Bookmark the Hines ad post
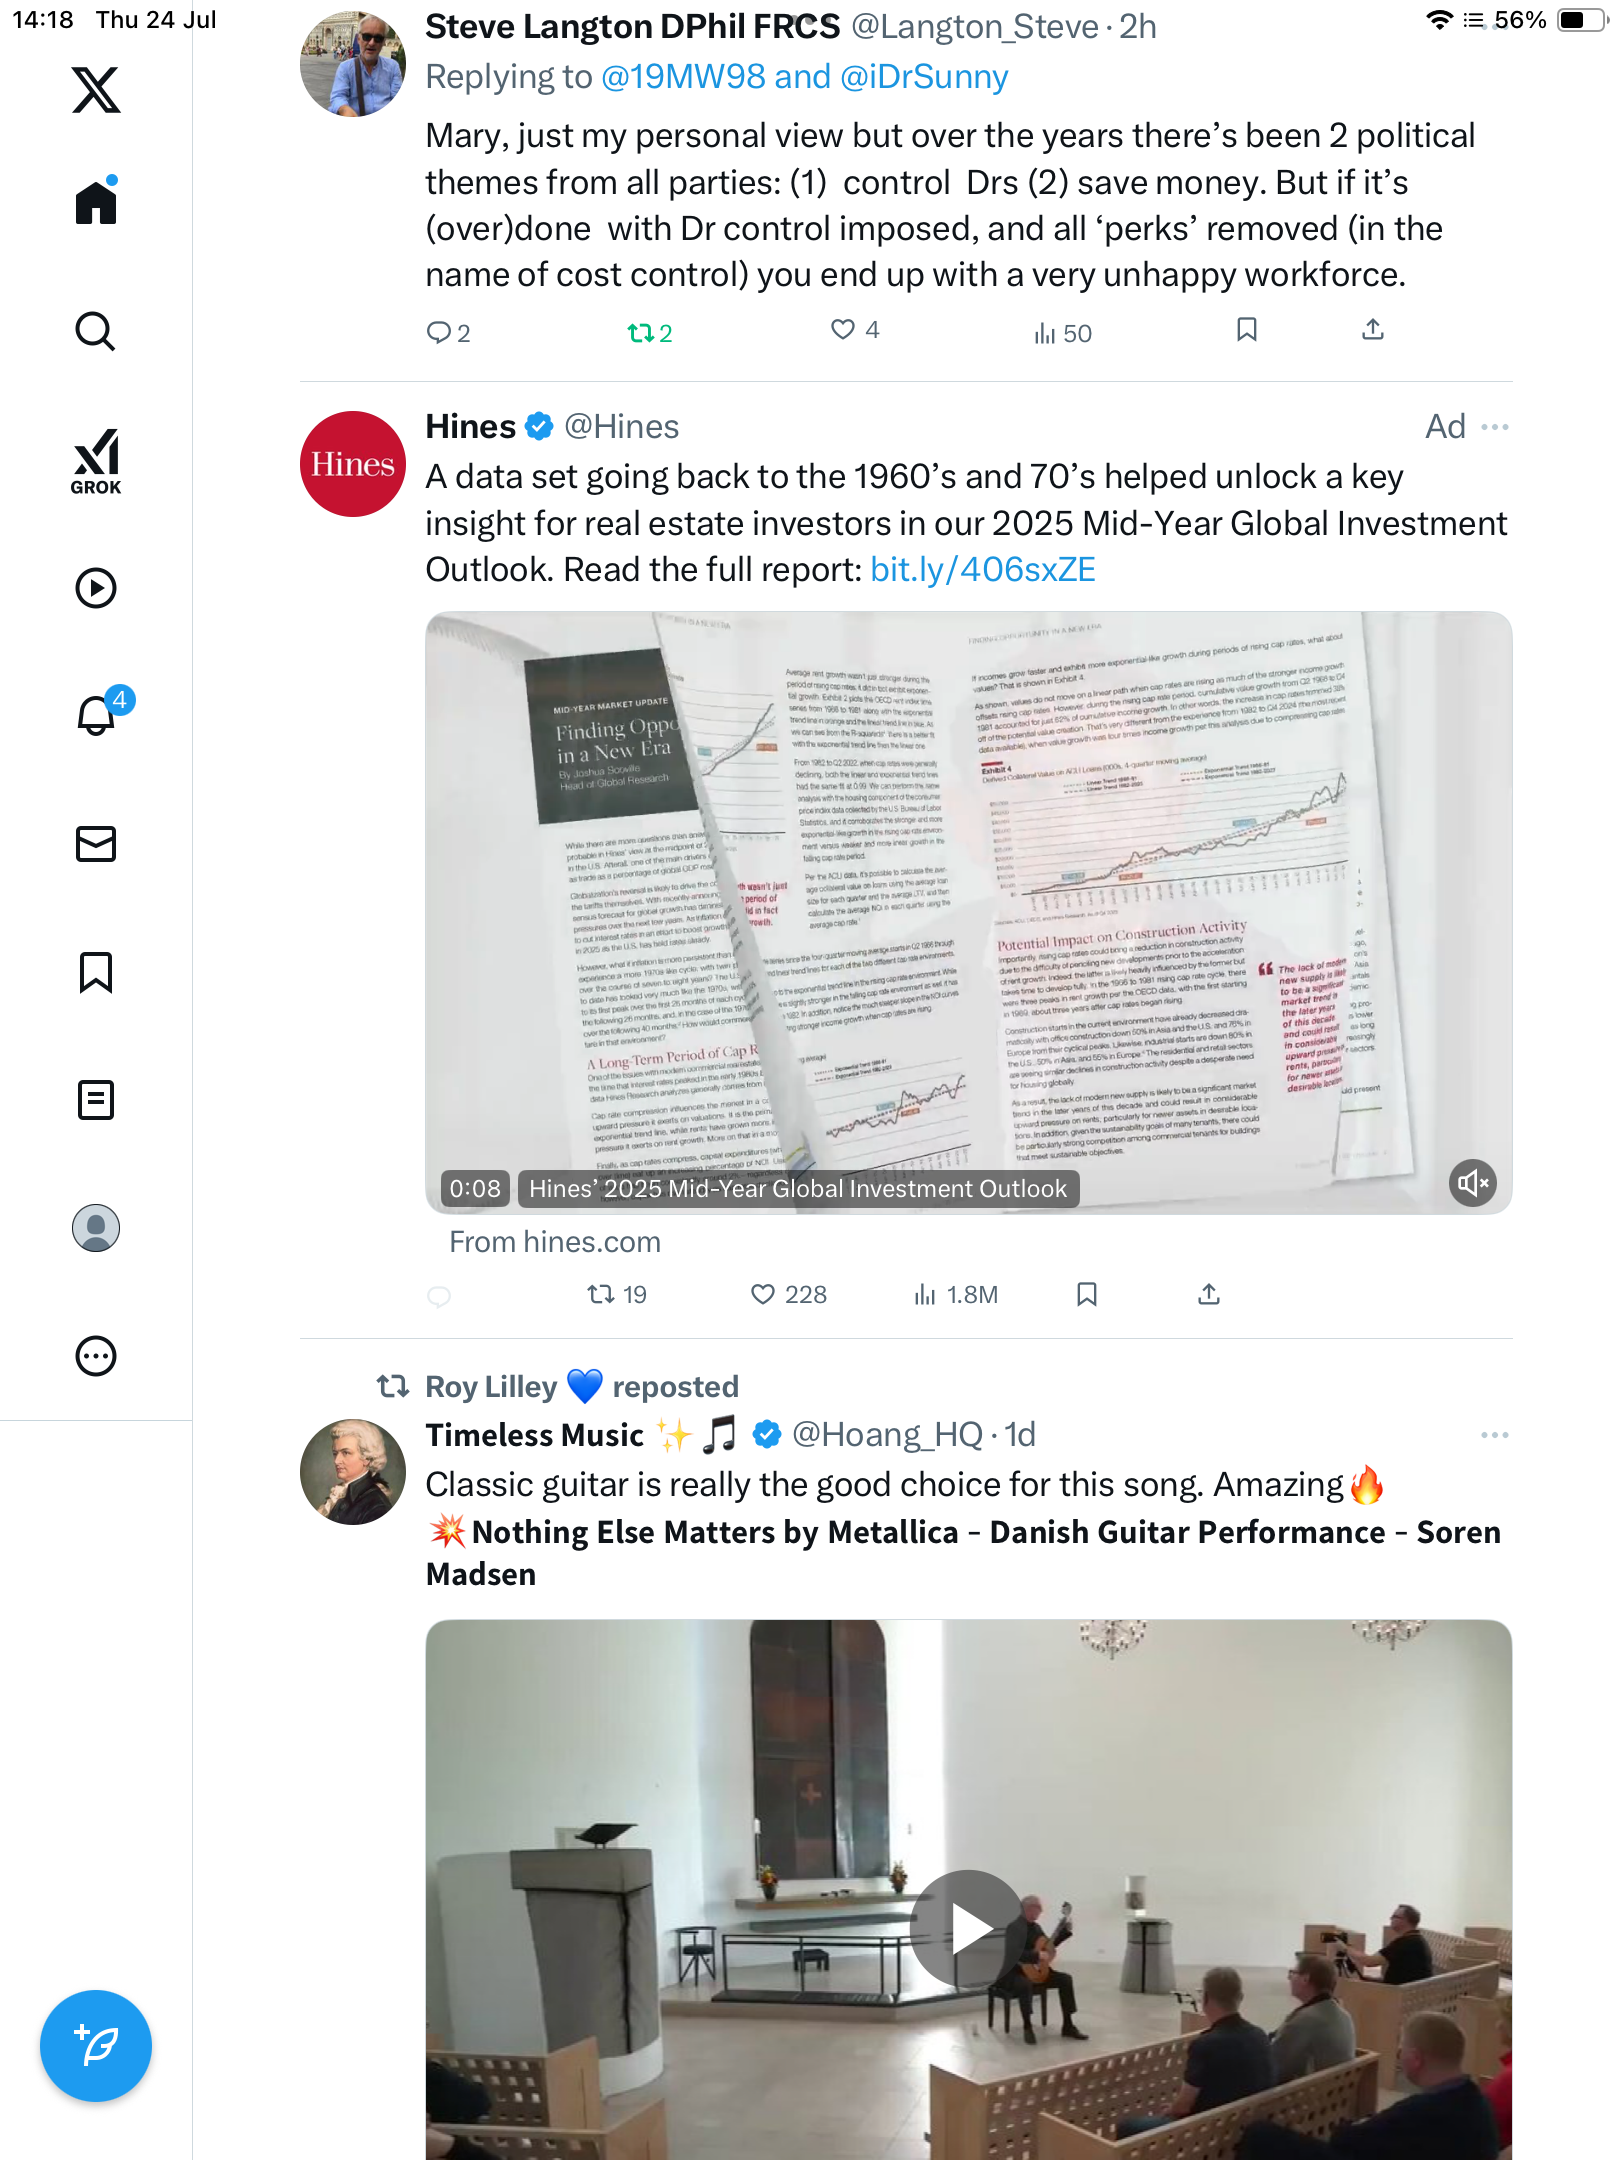Viewport: 1620px width, 2160px height. (x=1087, y=1295)
